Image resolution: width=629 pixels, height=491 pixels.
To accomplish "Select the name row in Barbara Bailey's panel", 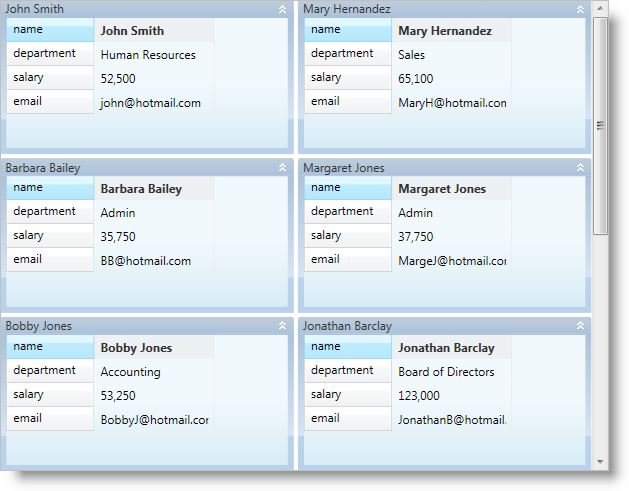I will tap(50, 188).
